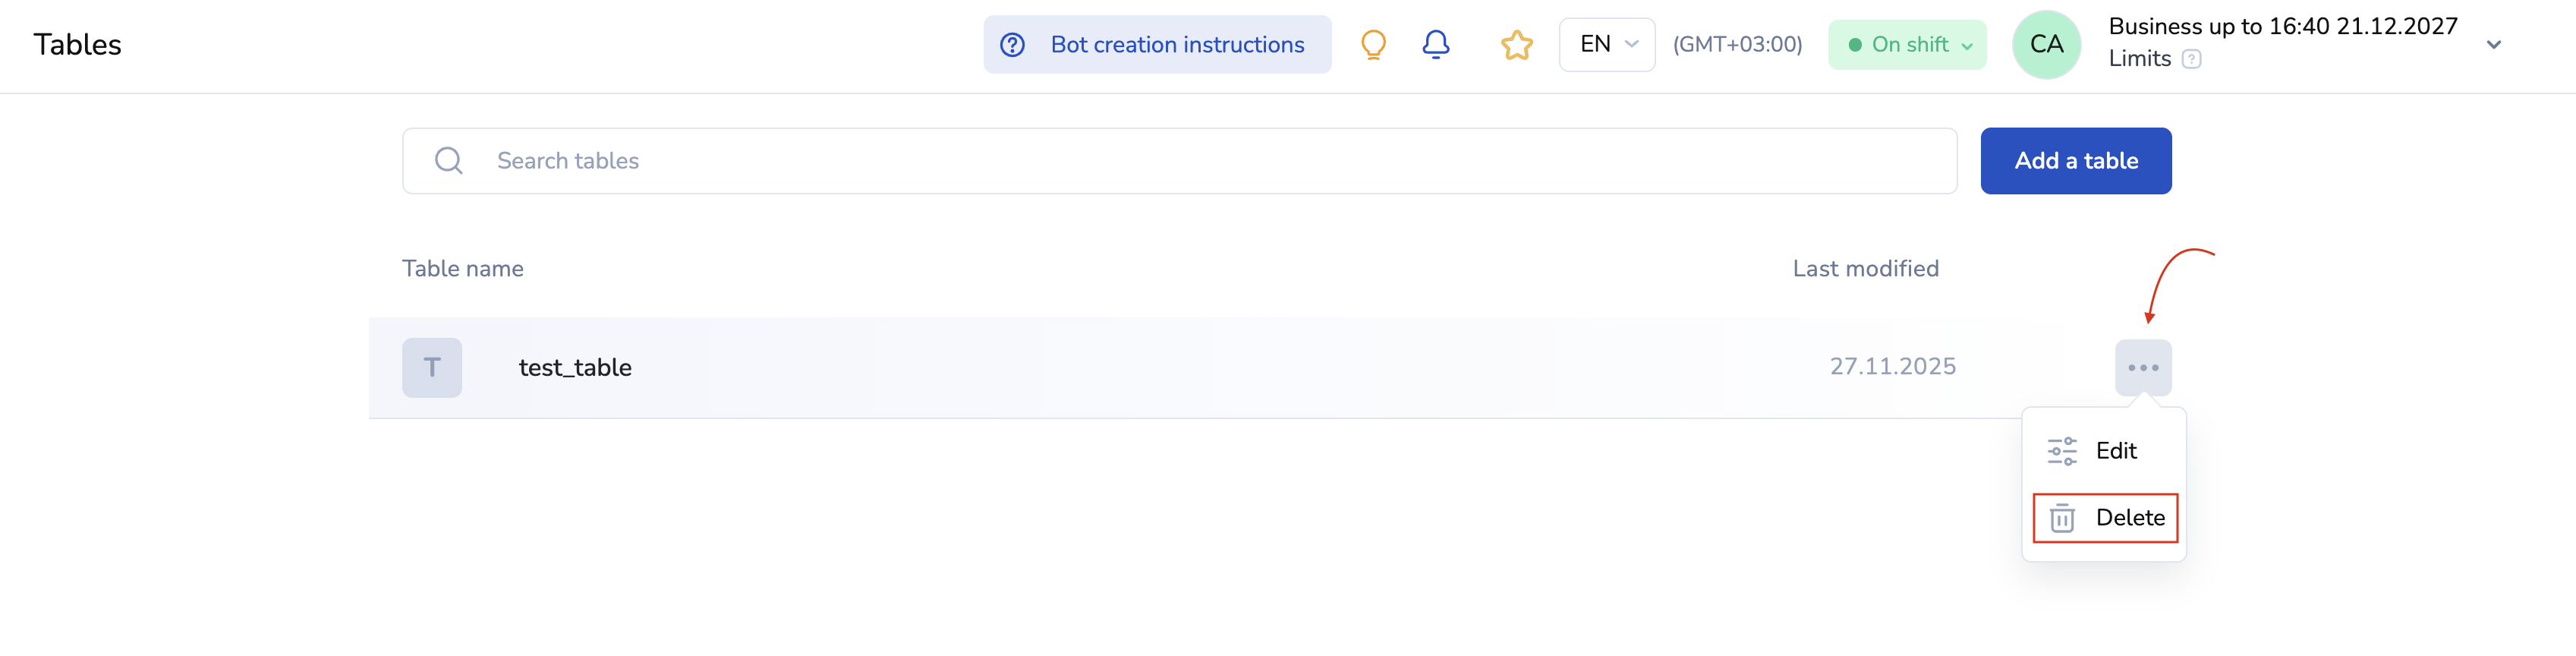Screen dimensions: 2576x656
Task: Open Bot creation instructions
Action: (x=1176, y=45)
